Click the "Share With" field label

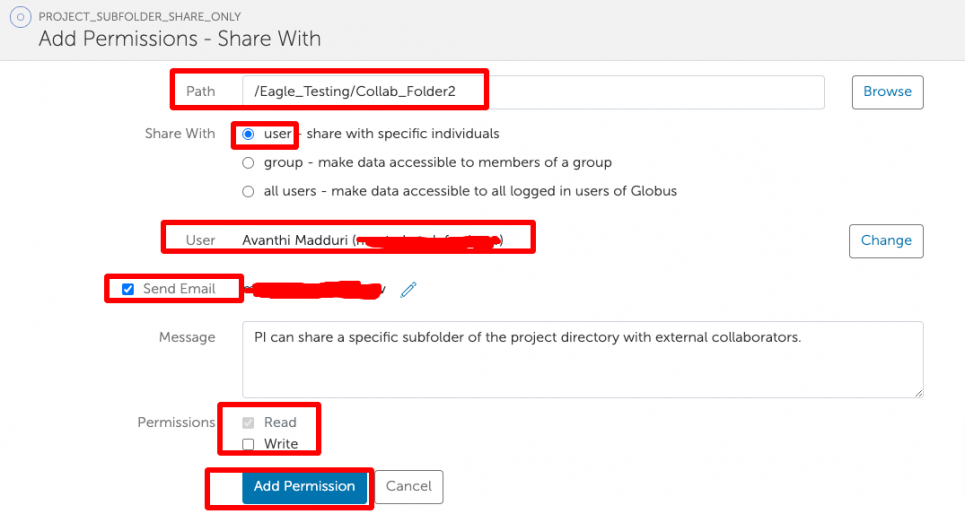pos(180,134)
